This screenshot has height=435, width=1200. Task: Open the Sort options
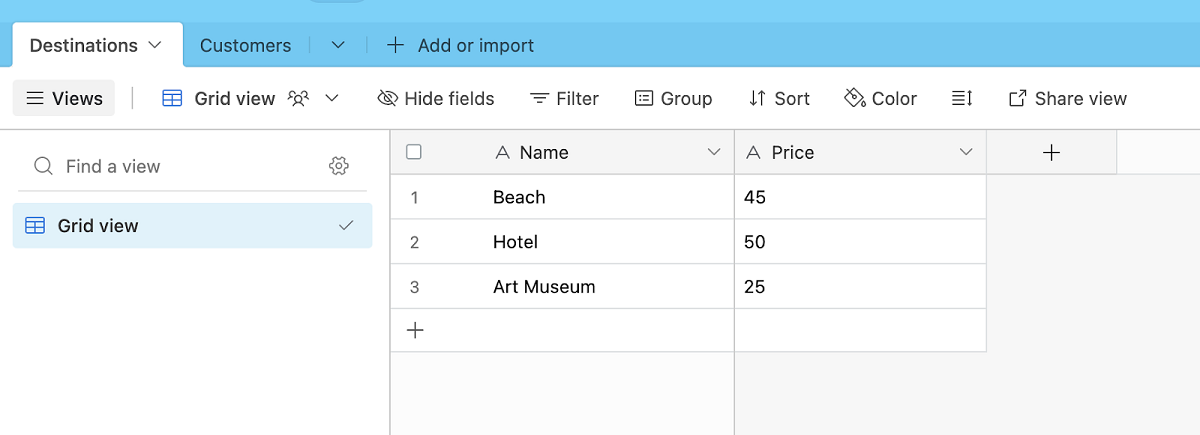click(x=779, y=98)
